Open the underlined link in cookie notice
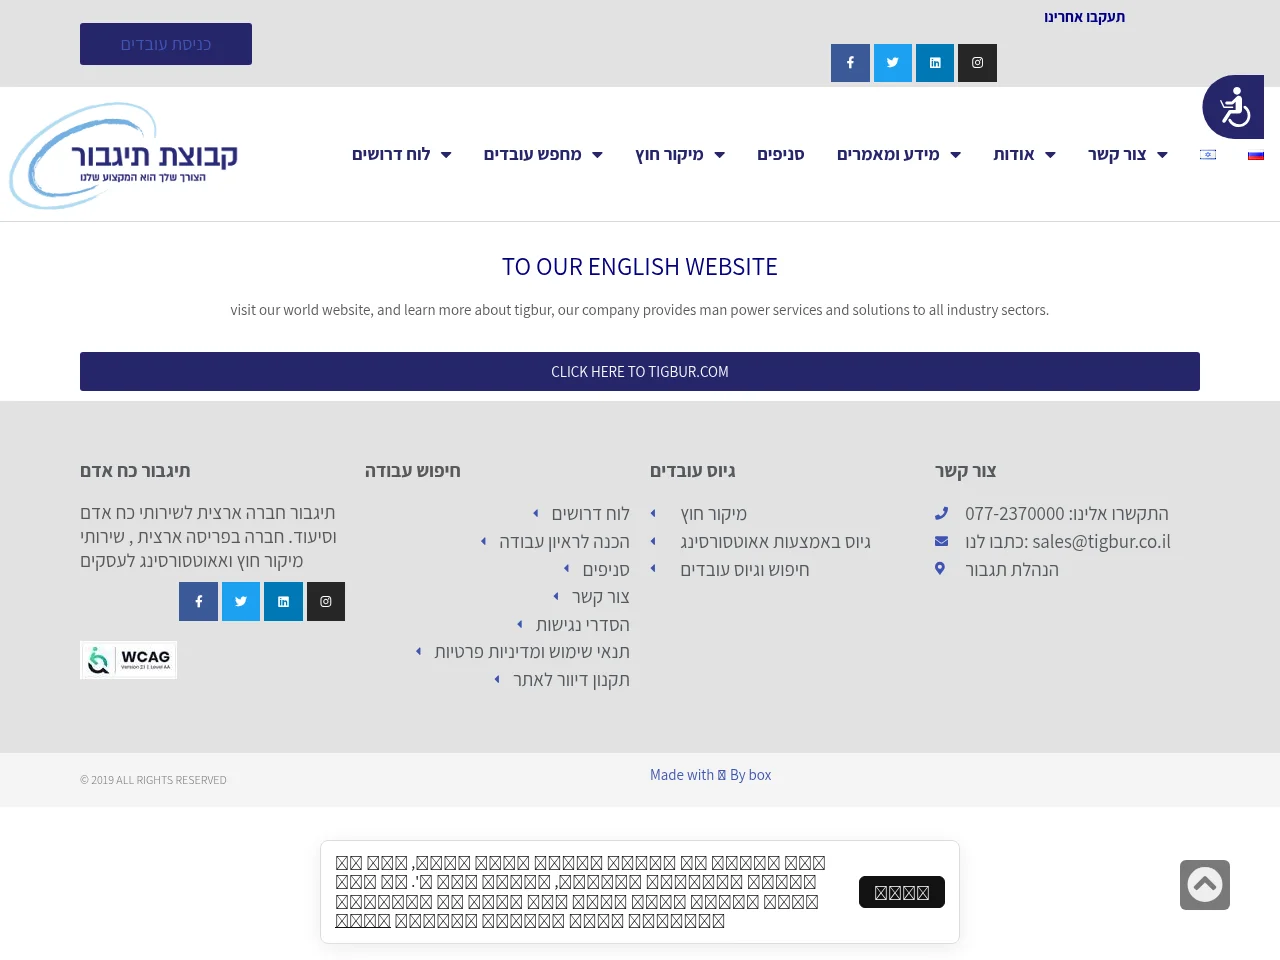Screen dimensions: 1280x960 coord(363,921)
